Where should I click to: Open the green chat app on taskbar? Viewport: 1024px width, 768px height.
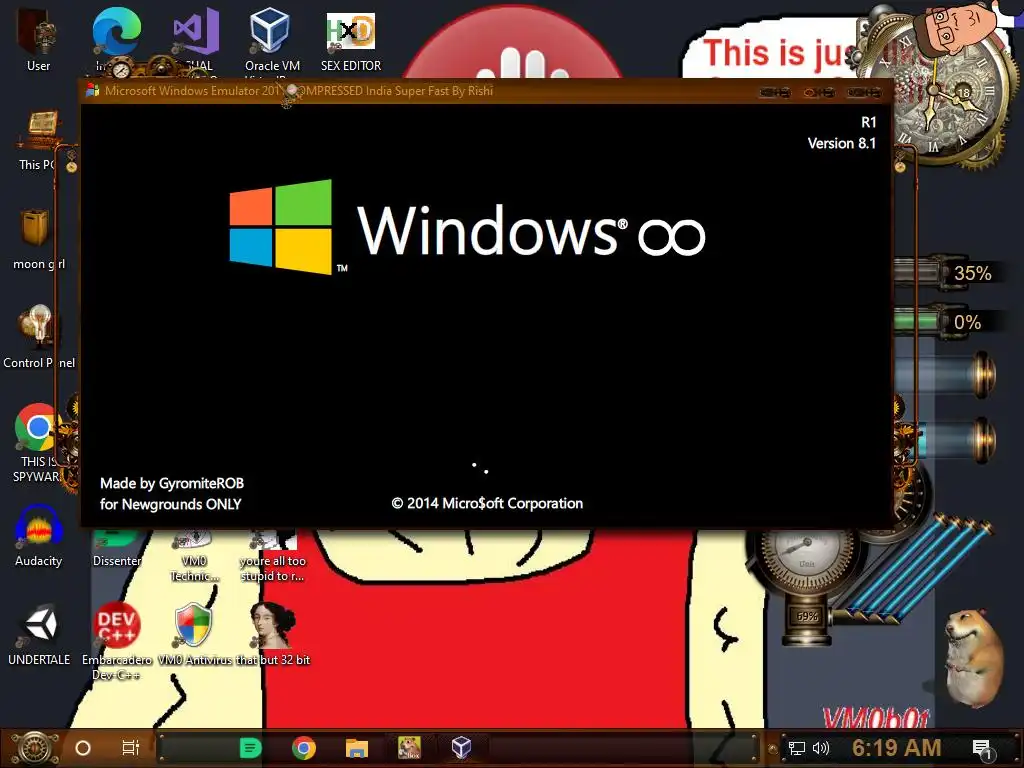click(250, 748)
